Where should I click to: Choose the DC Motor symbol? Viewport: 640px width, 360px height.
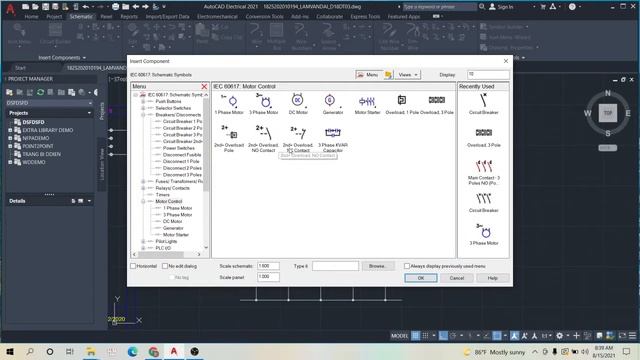(x=298, y=104)
